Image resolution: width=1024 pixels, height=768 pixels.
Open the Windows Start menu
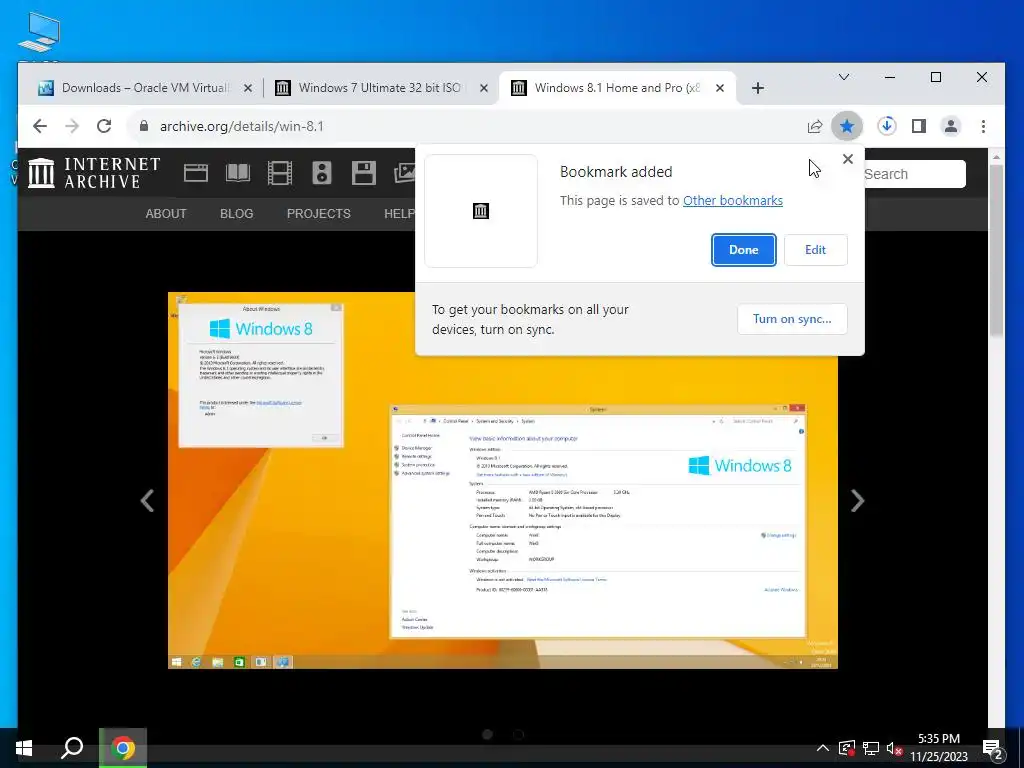(24, 748)
